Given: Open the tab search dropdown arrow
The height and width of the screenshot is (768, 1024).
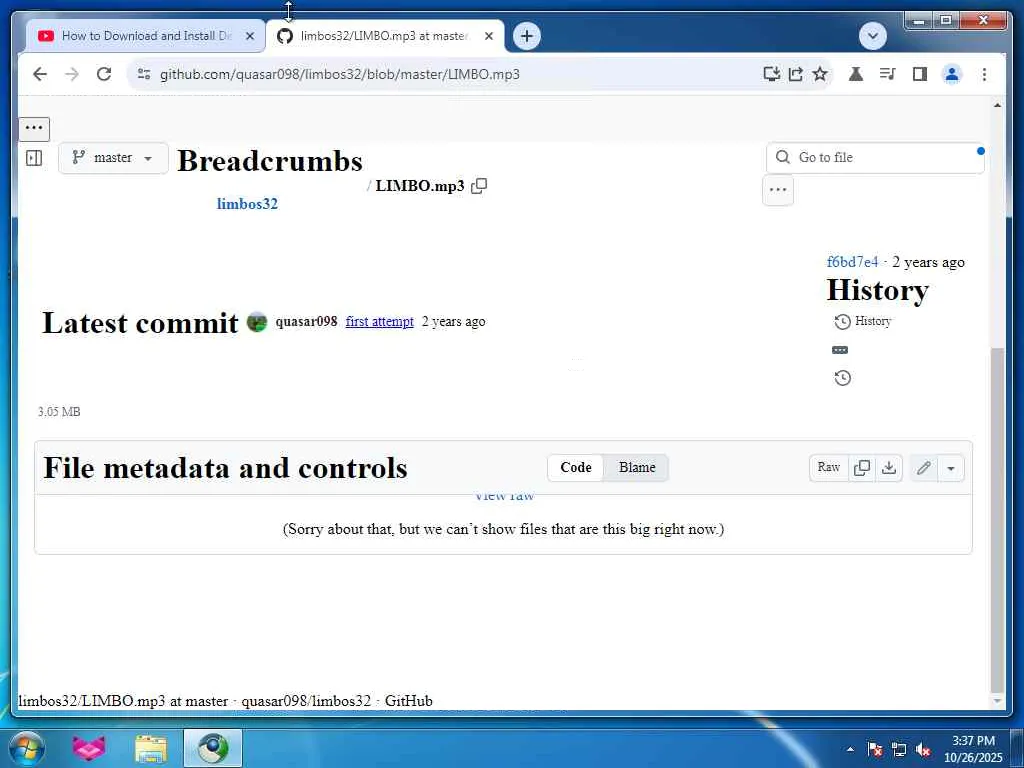Looking at the screenshot, I should 873,36.
